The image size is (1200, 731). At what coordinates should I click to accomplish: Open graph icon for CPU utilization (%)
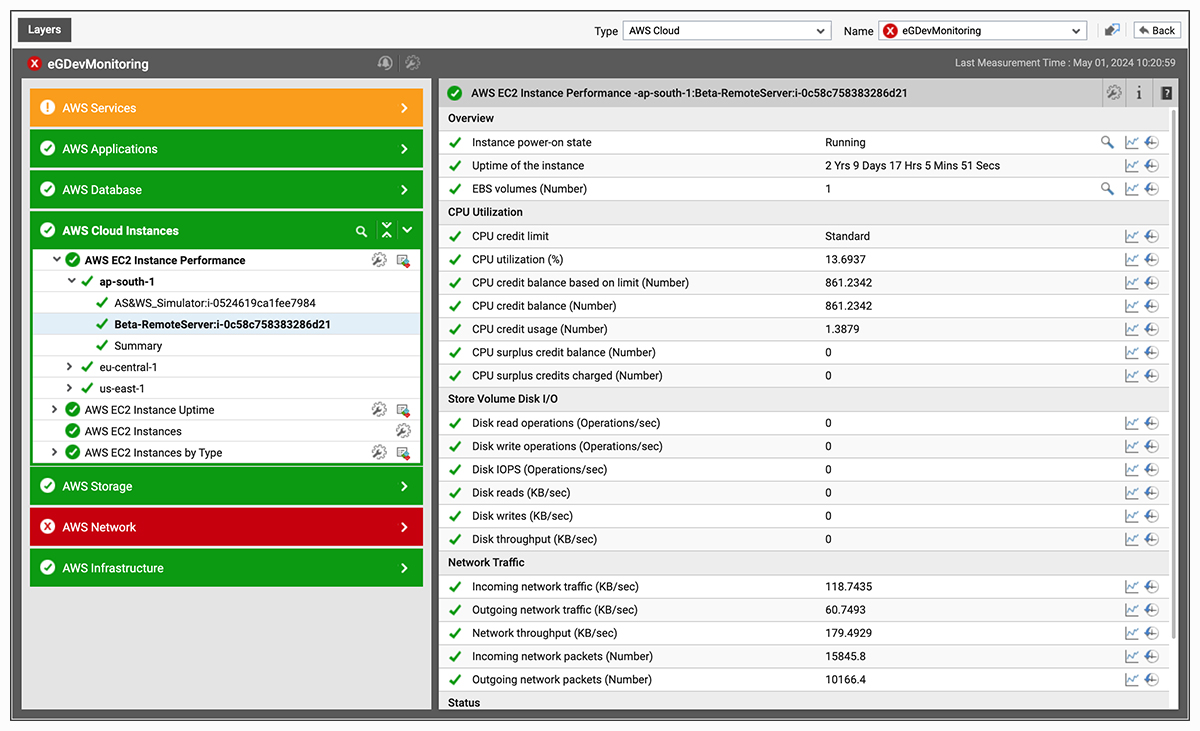(x=1132, y=260)
